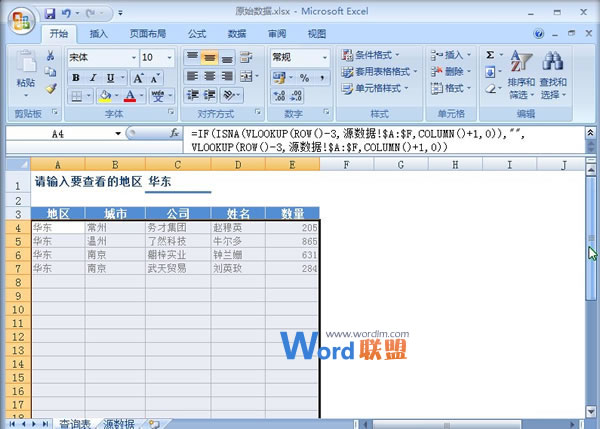Decrease font size with small A icon
Image resolution: width=600 pixels, height=429 pixels.
(155, 78)
